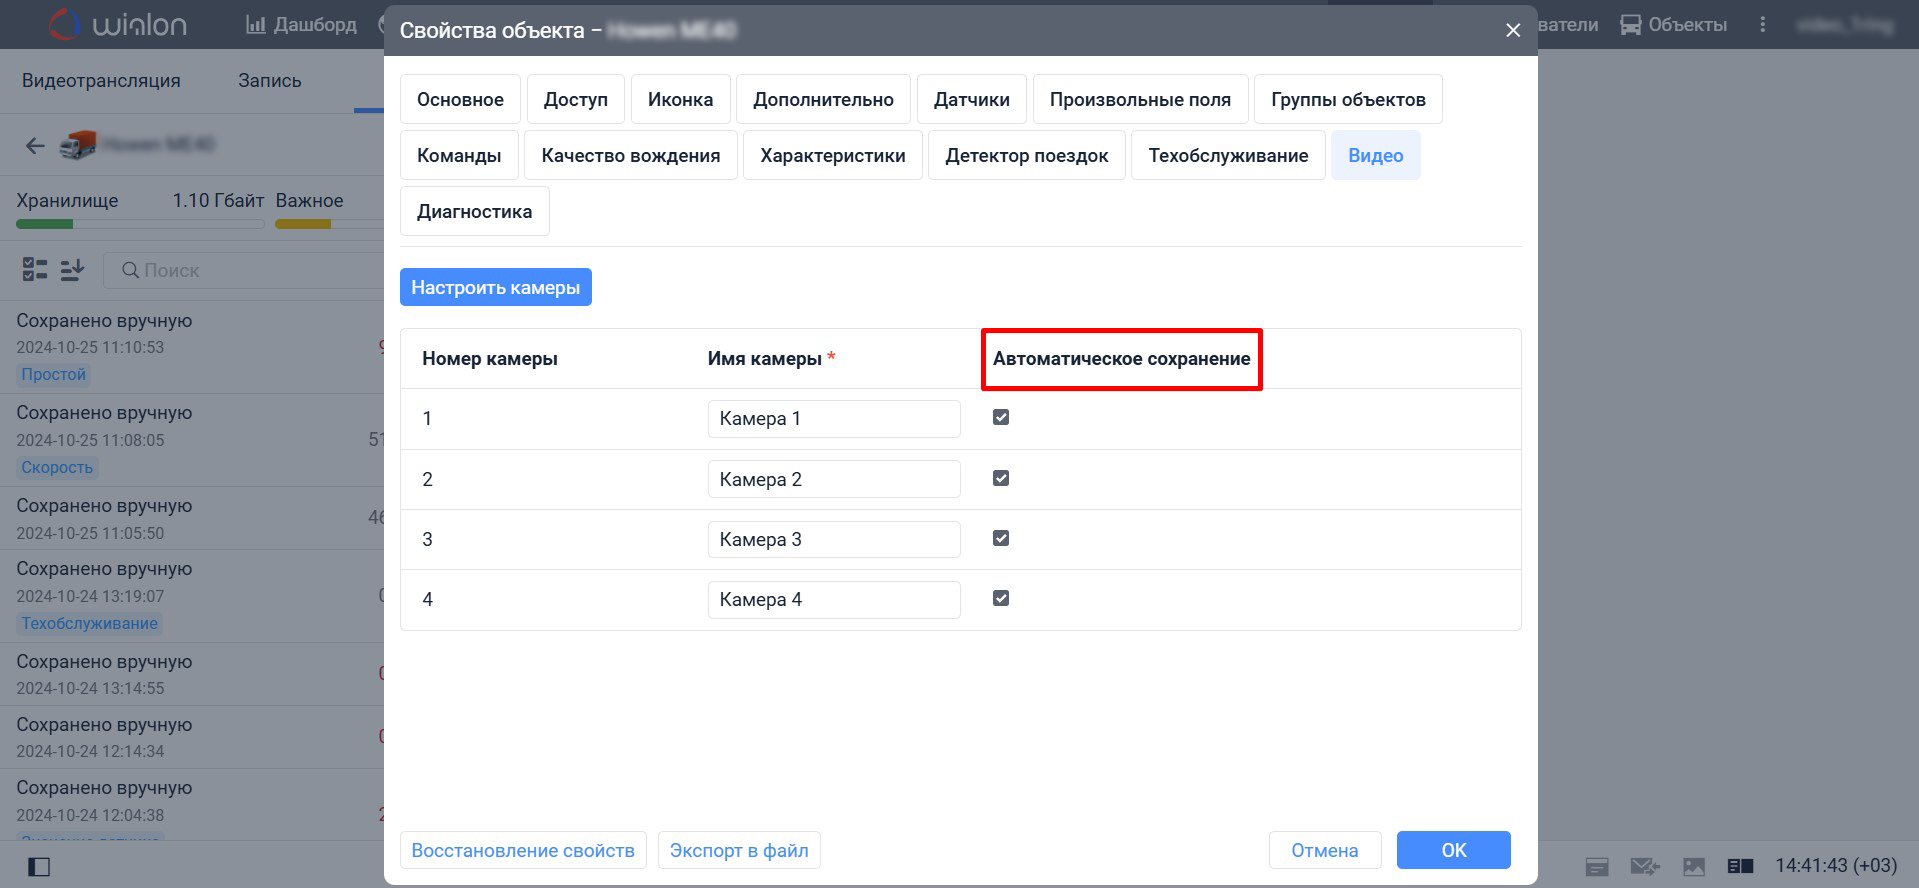Open the messages exchange icon in bottom bar
1919x888 pixels.
click(1645, 866)
